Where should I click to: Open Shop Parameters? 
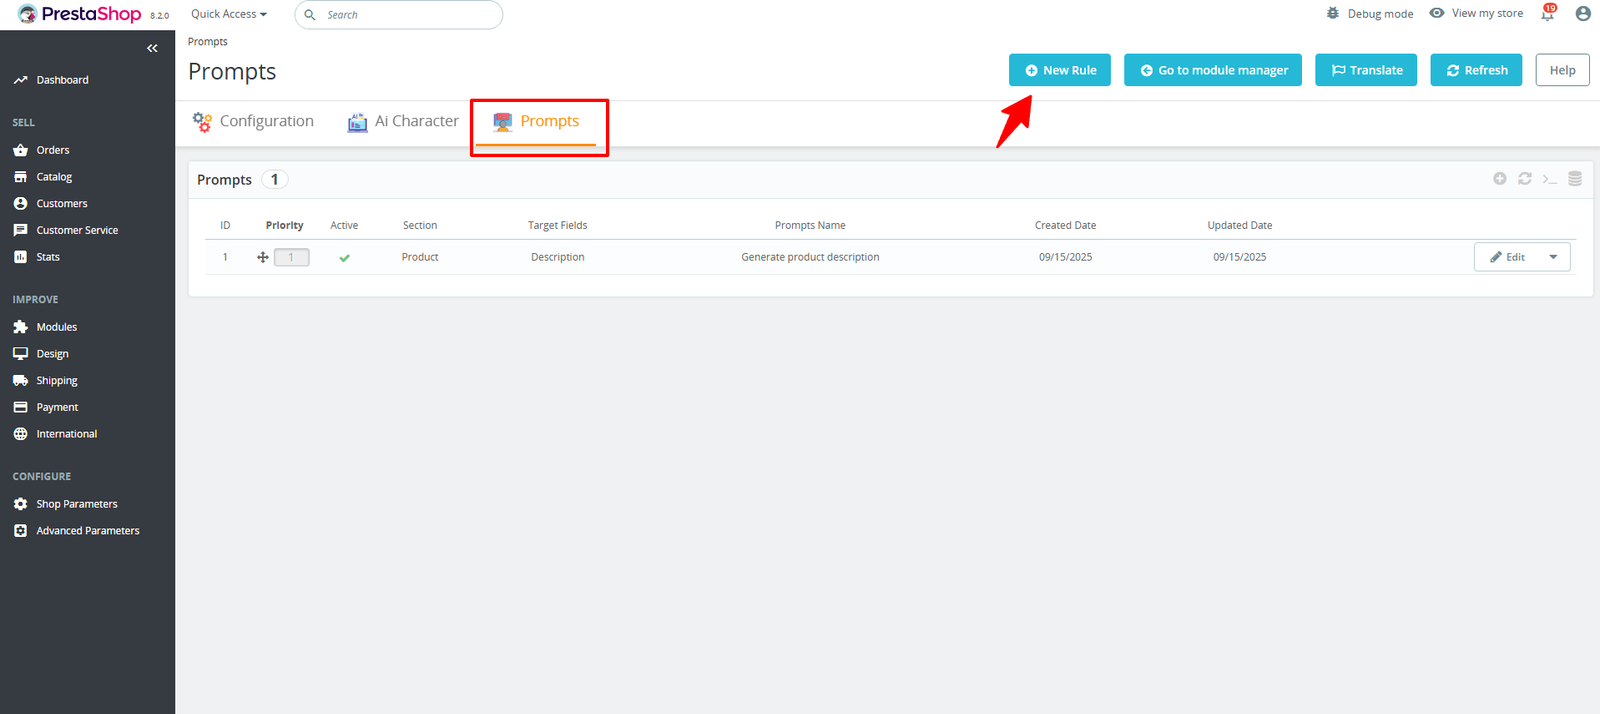[77, 504]
